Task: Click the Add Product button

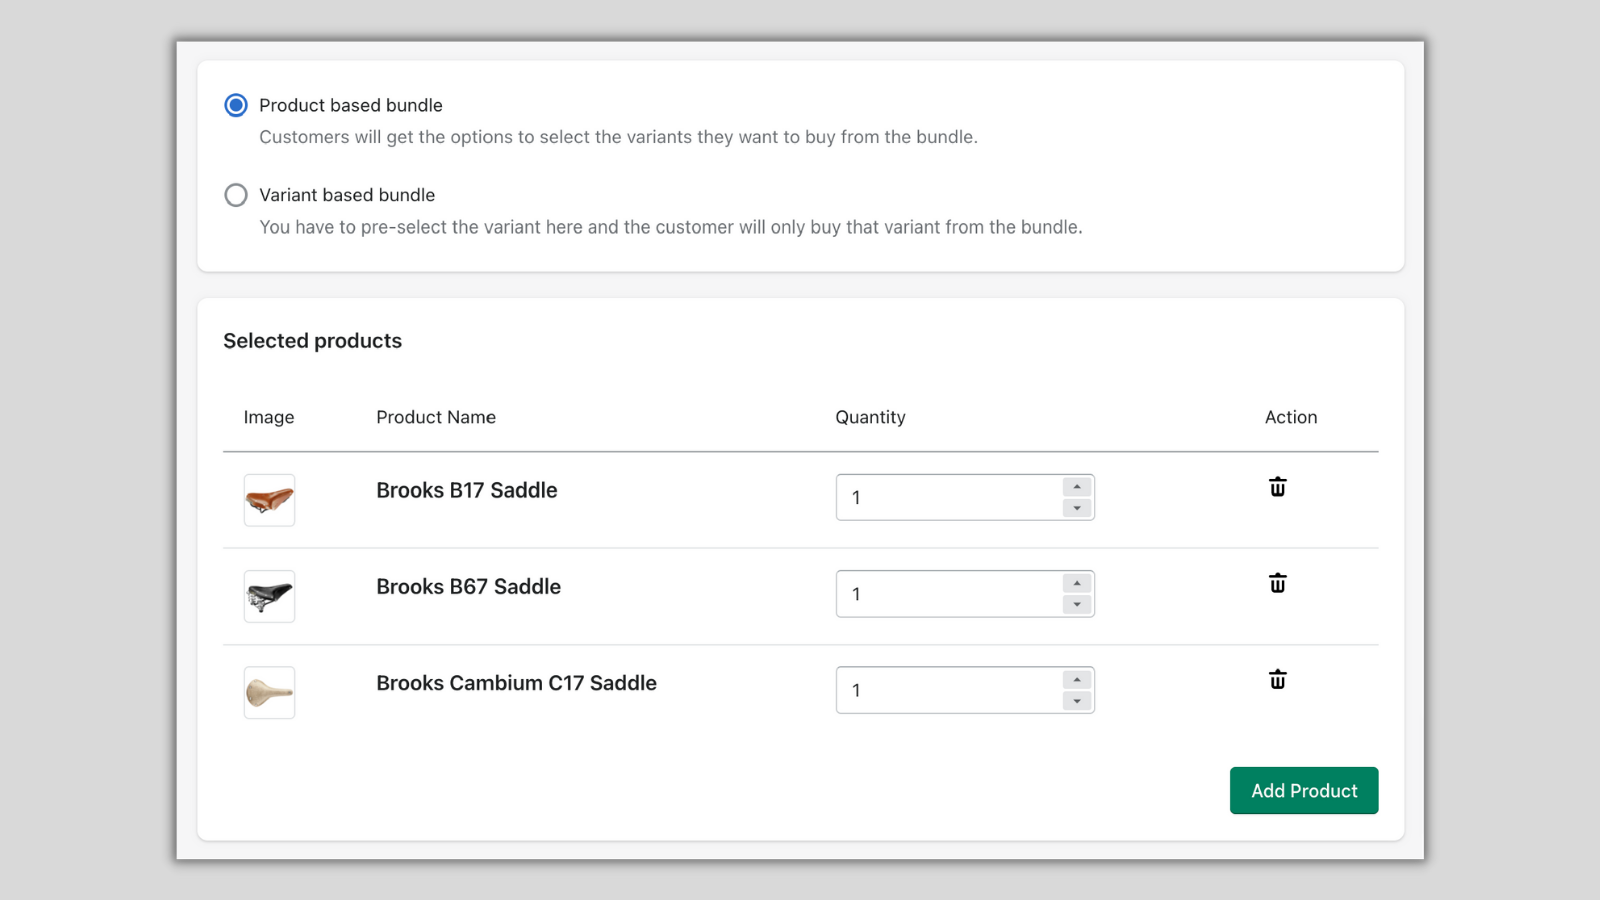Action: (x=1303, y=790)
